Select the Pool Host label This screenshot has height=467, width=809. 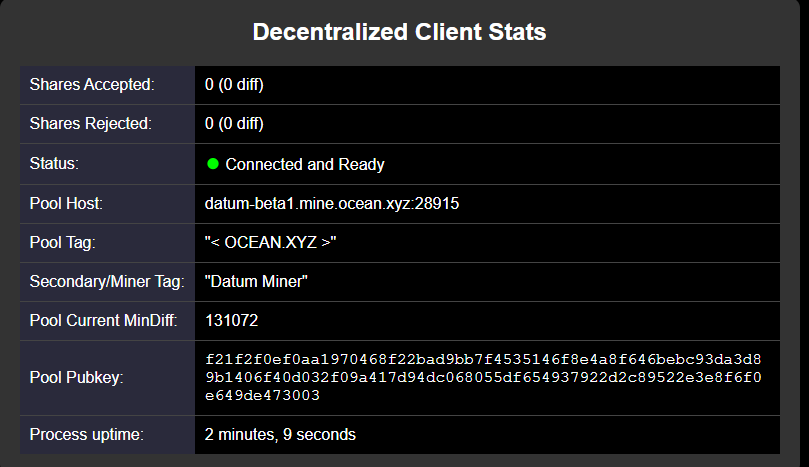click(x=66, y=203)
